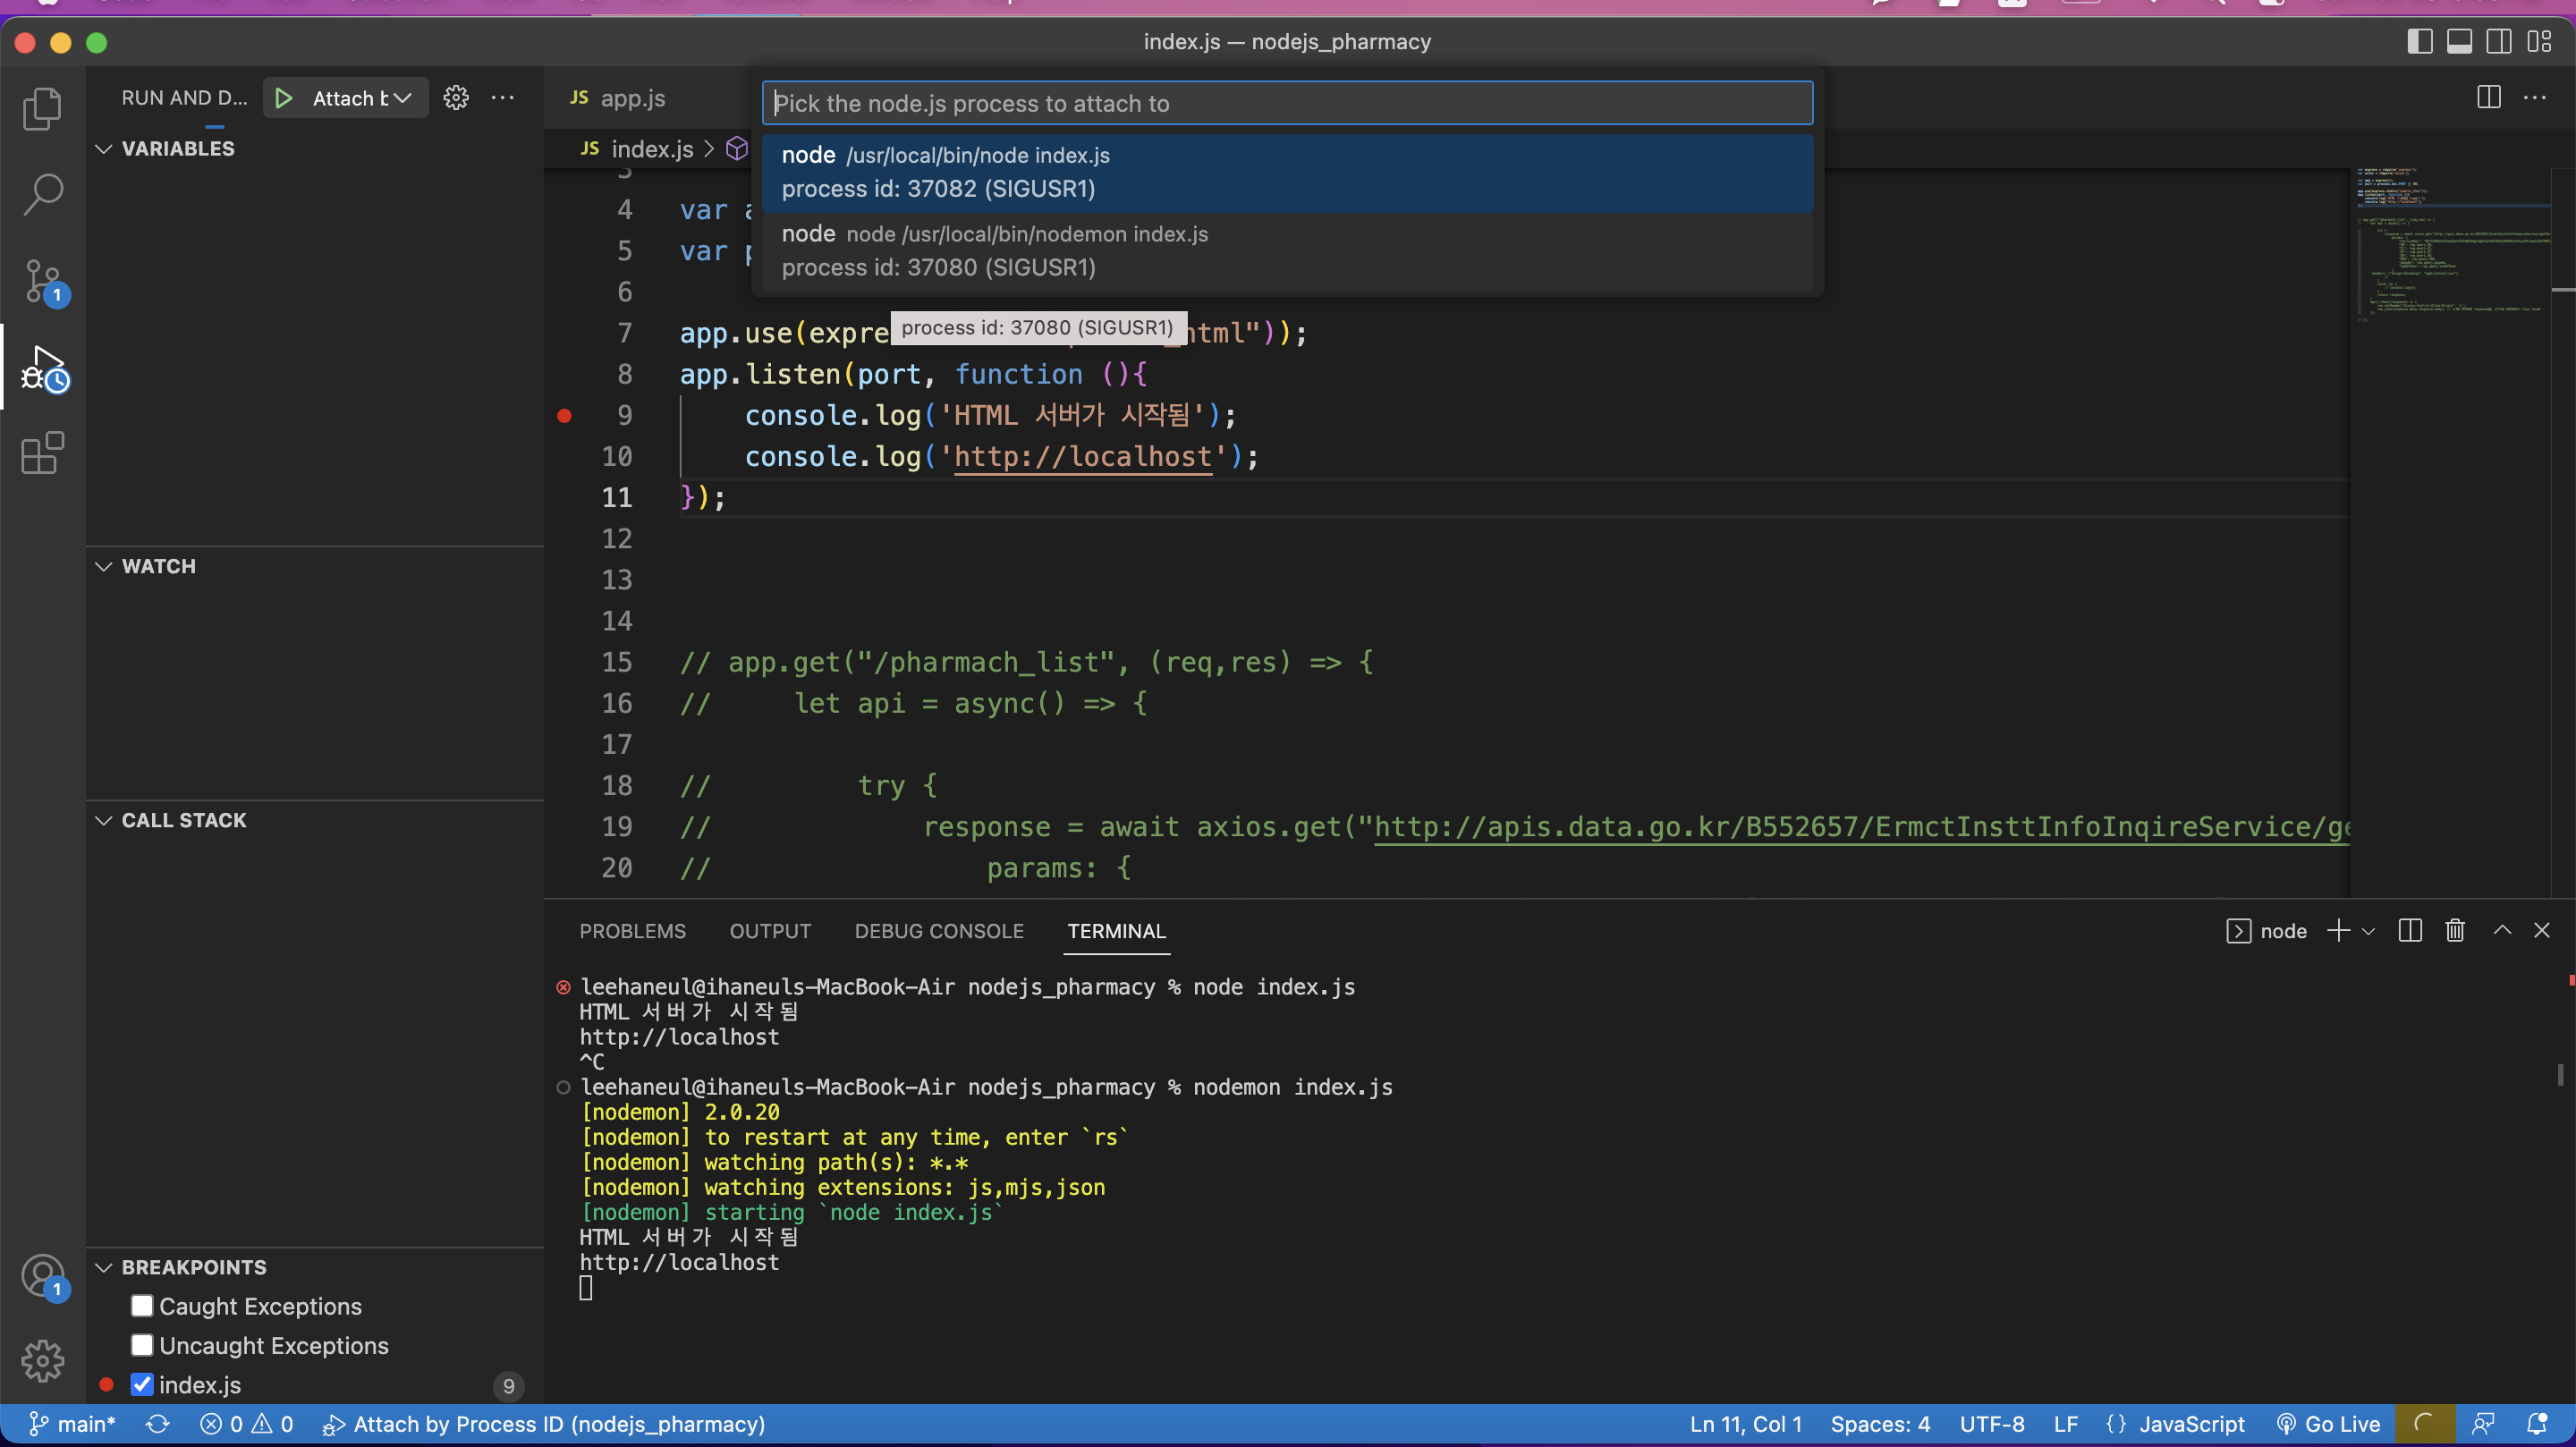Start debugging with the green play button
Screen dimensions: 2576x1447
point(284,98)
